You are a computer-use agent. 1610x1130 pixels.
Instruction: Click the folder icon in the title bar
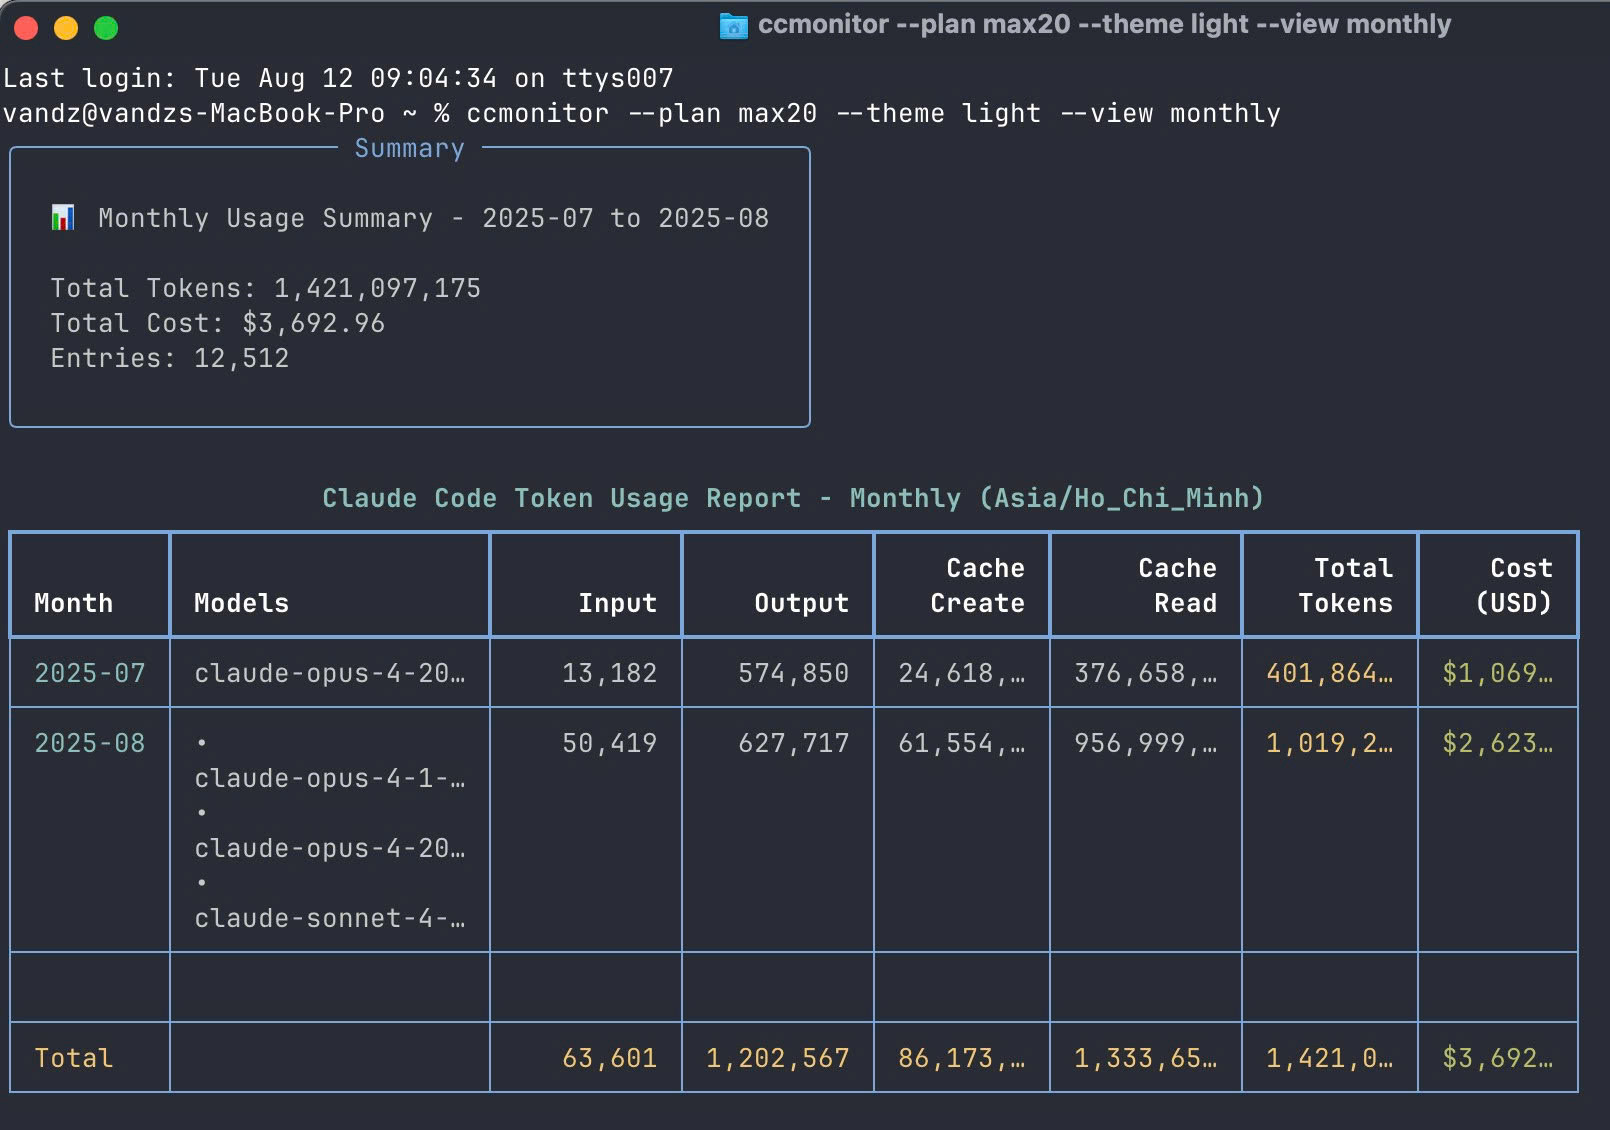pos(733,26)
